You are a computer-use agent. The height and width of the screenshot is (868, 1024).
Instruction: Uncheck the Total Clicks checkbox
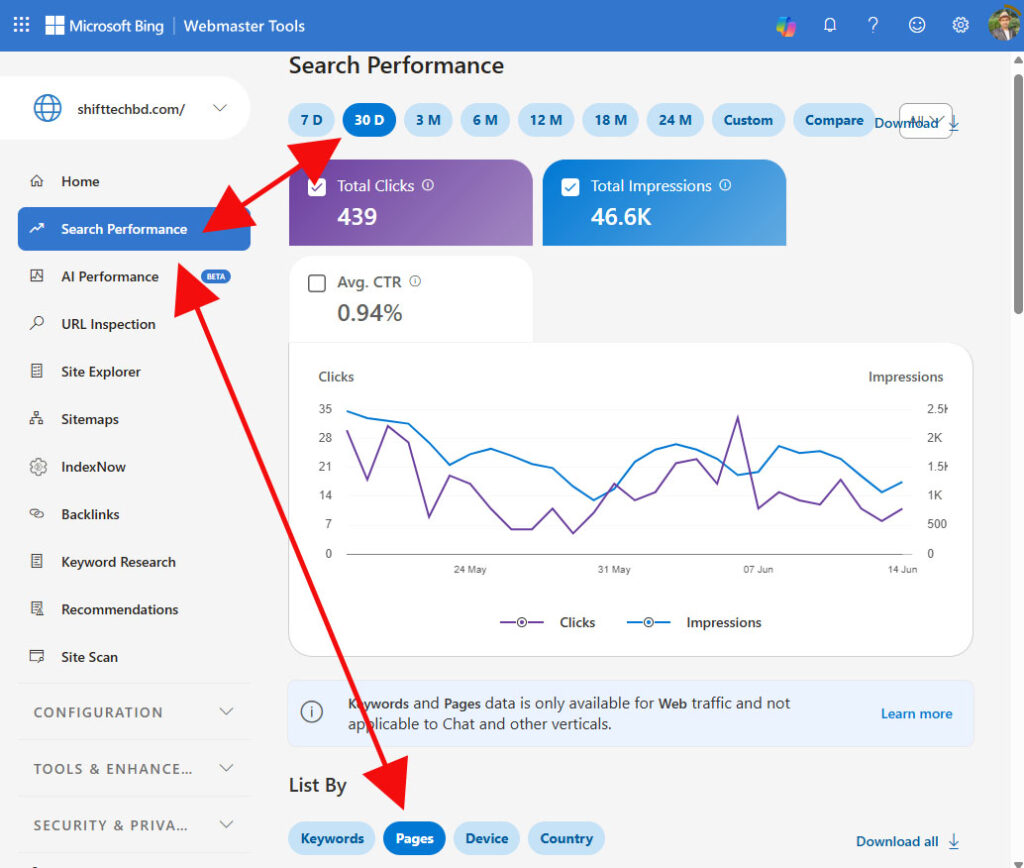pyautogui.click(x=317, y=187)
